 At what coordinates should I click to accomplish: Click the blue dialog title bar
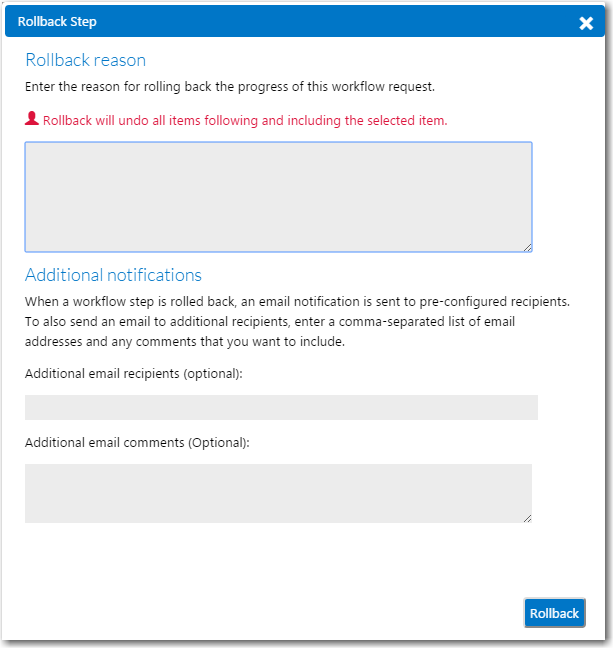click(305, 21)
